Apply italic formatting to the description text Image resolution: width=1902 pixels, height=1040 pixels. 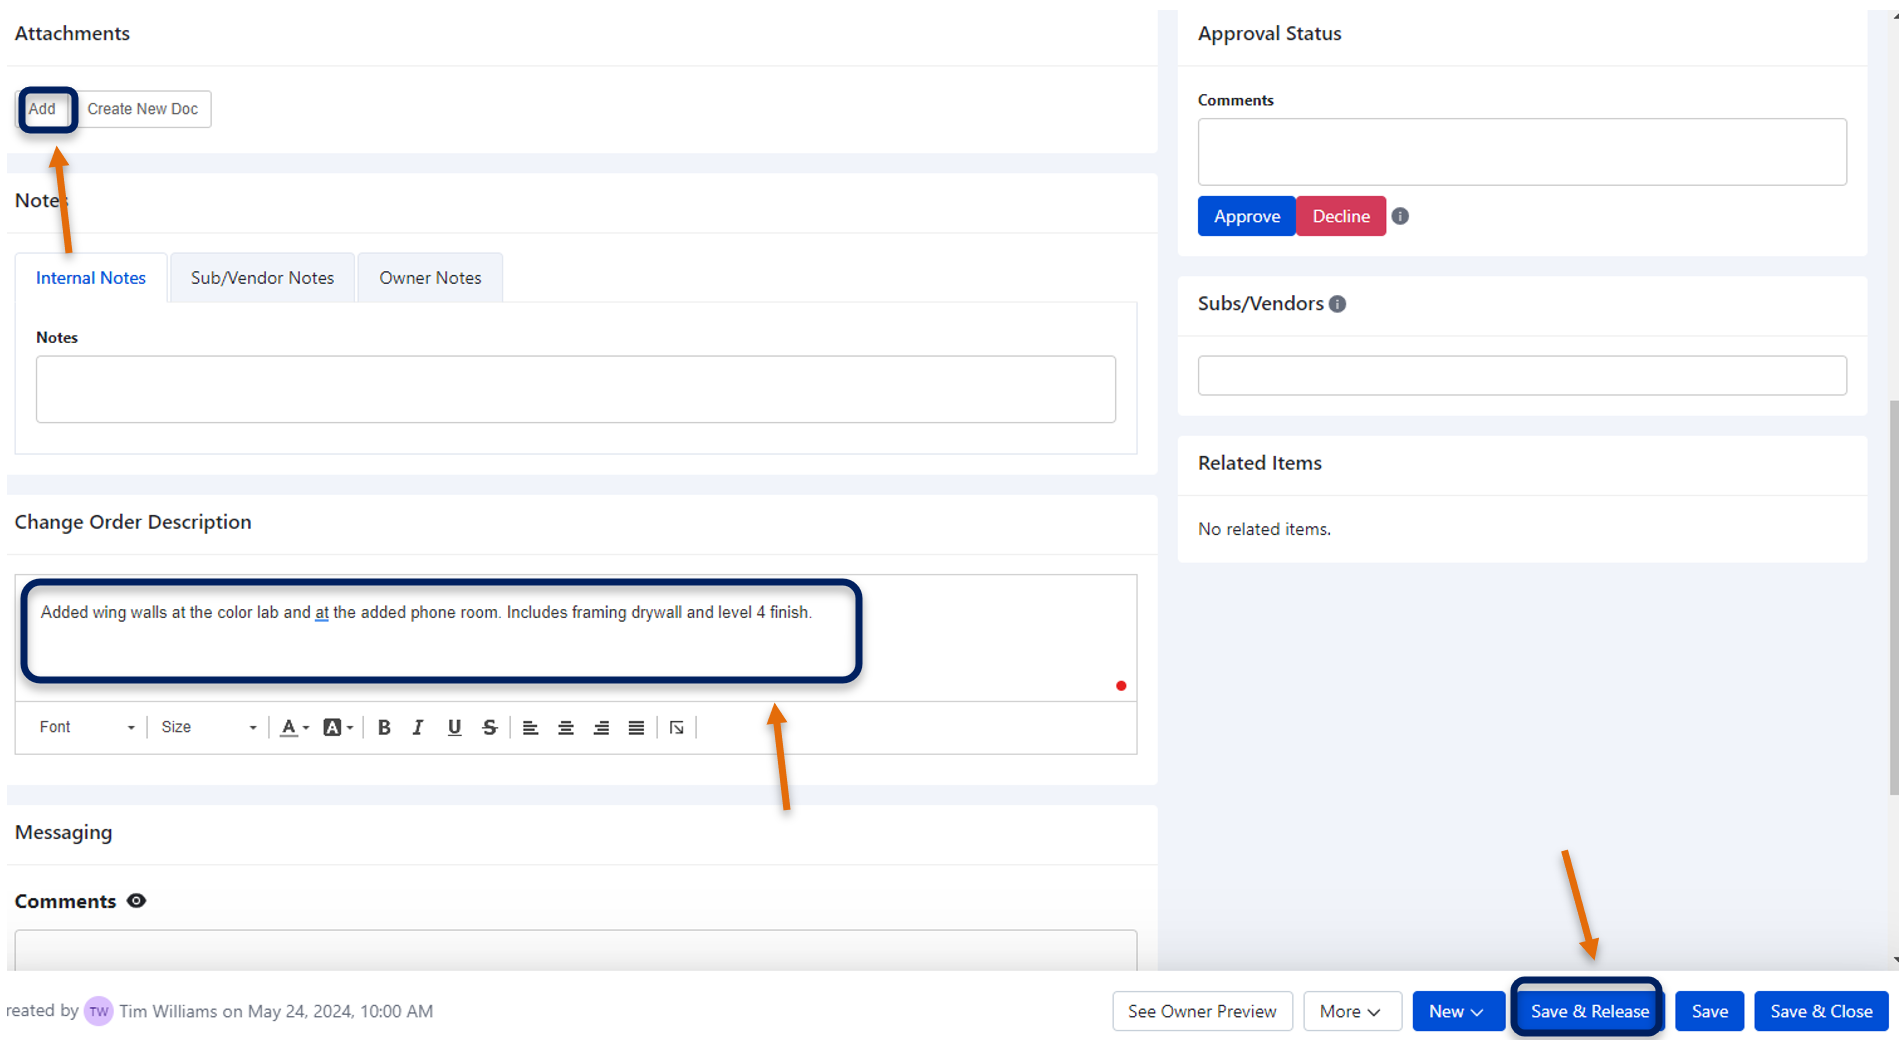point(418,727)
